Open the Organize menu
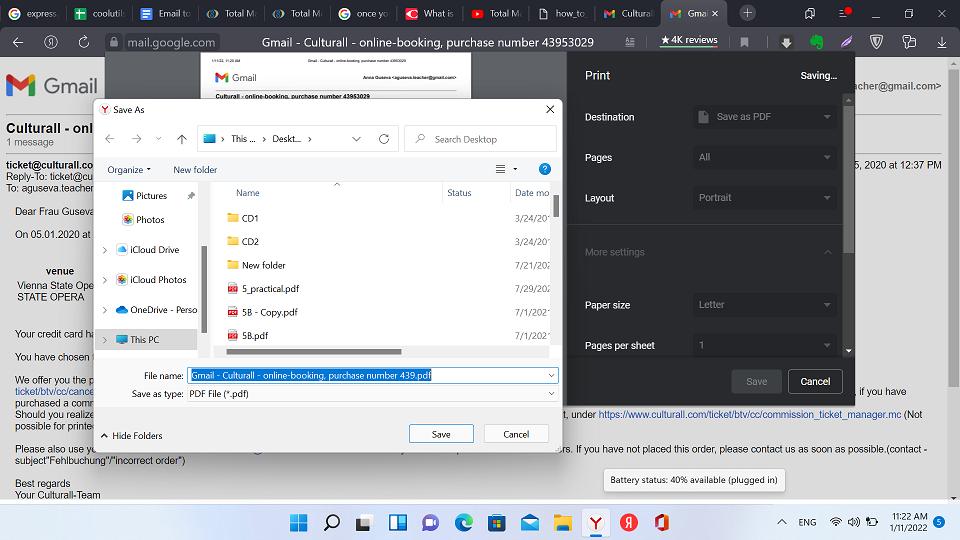Viewport: 960px width, 540px height. (129, 170)
